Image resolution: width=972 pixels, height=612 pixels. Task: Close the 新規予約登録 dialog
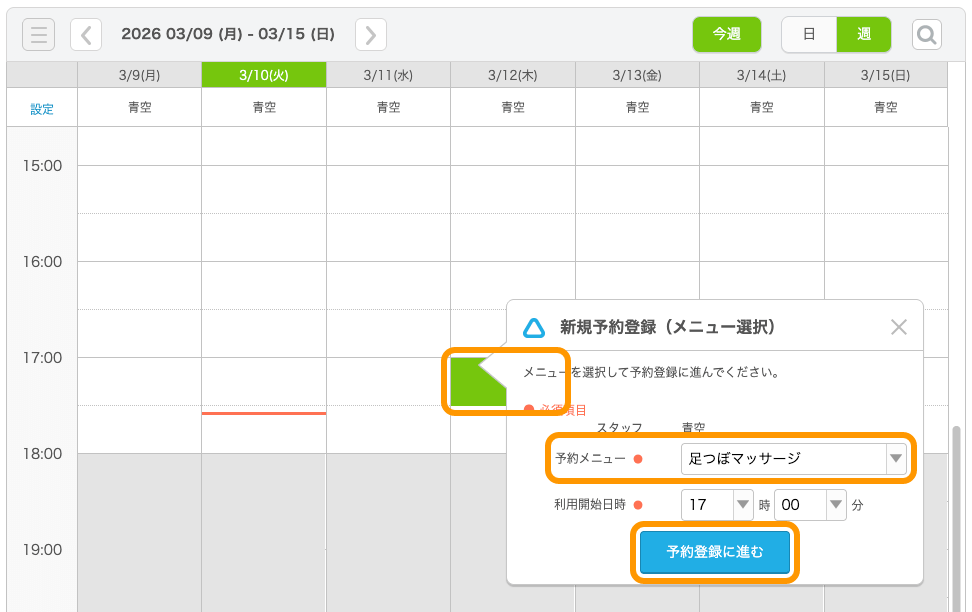tap(898, 325)
